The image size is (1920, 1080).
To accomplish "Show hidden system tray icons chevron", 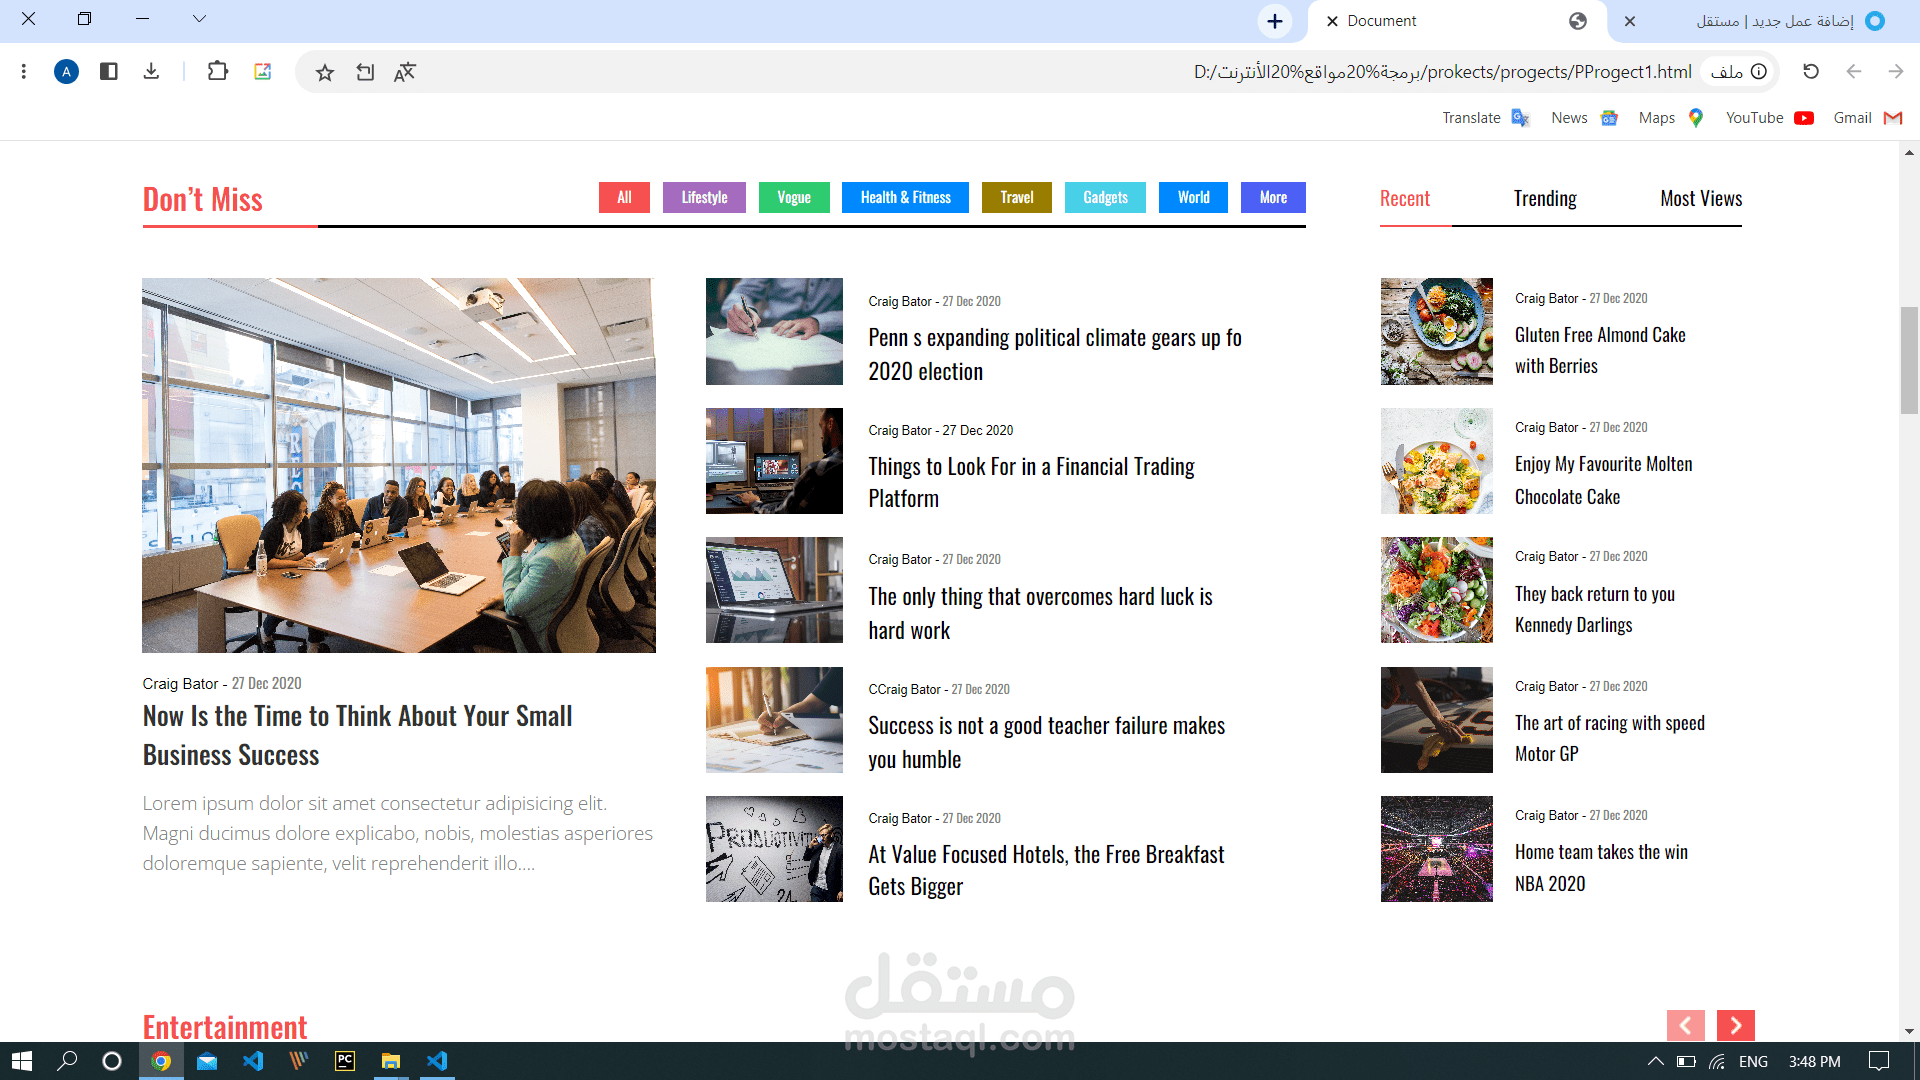I will click(x=1655, y=1061).
